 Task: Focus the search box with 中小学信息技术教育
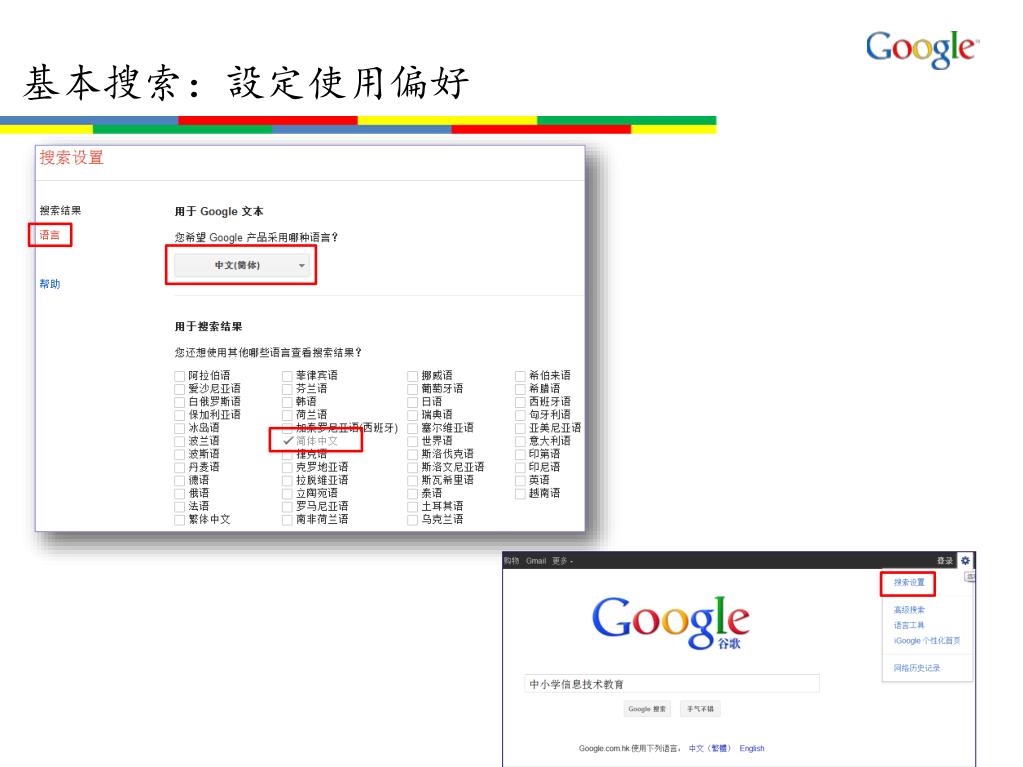pos(671,684)
